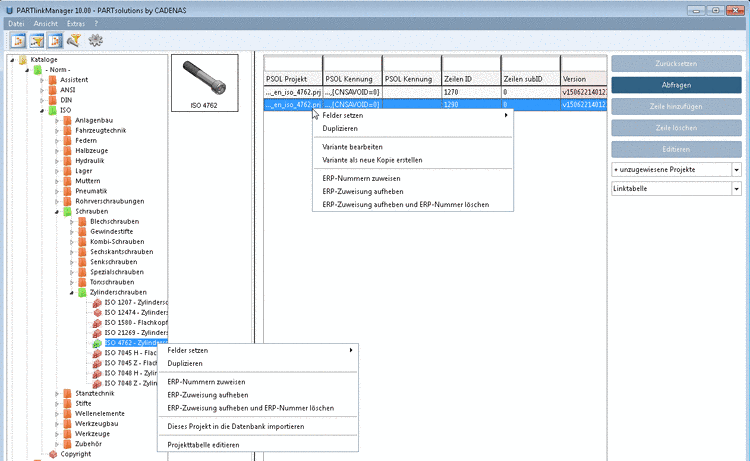Click the filter funnel toolbar icon
750x461 pixels.
click(74, 41)
